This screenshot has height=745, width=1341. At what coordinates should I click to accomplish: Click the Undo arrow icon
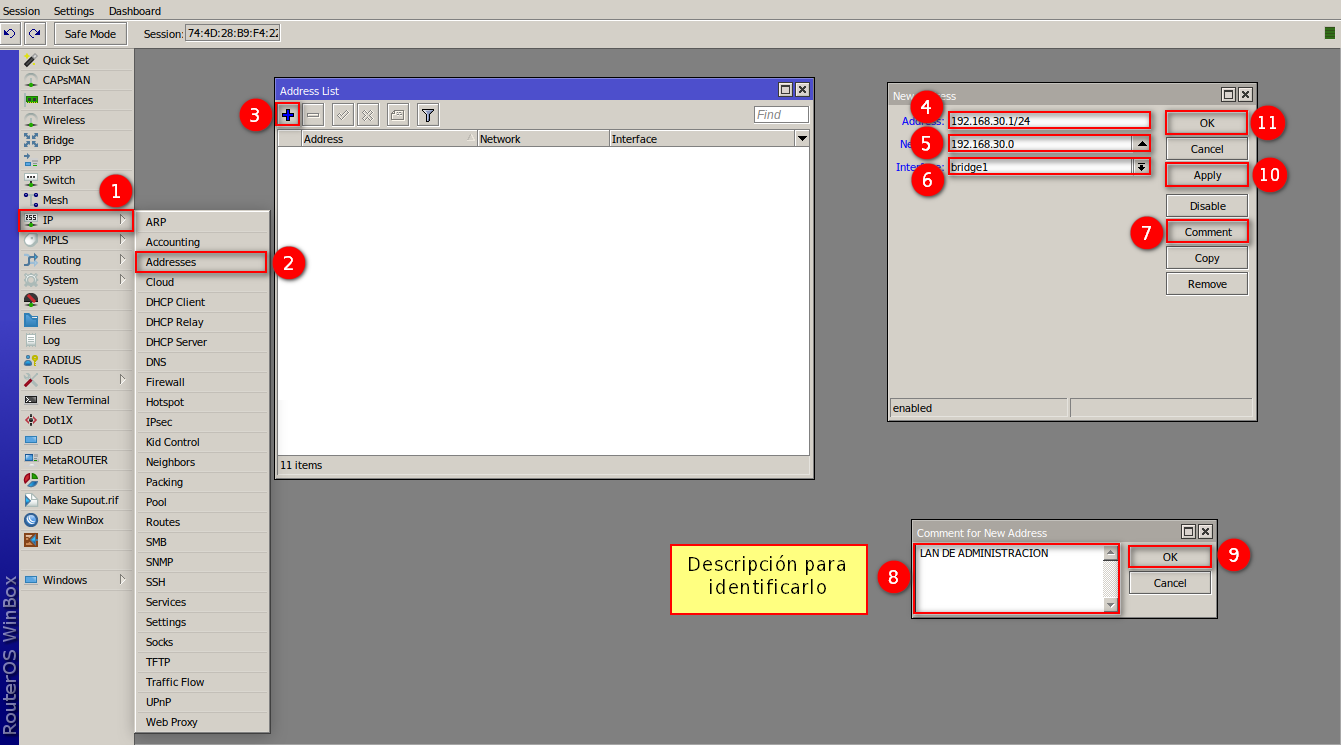pyautogui.click(x=10, y=34)
